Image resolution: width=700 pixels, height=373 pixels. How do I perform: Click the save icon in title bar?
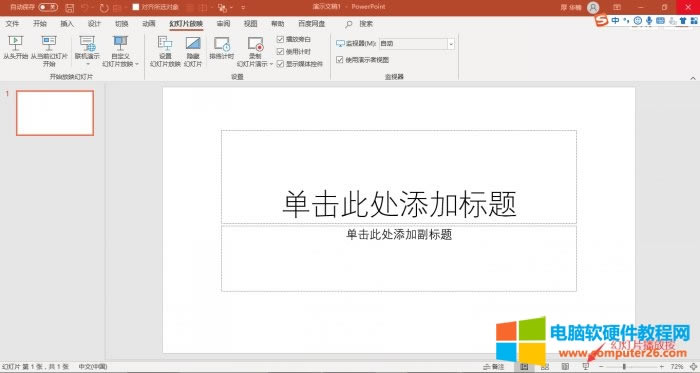pos(70,8)
